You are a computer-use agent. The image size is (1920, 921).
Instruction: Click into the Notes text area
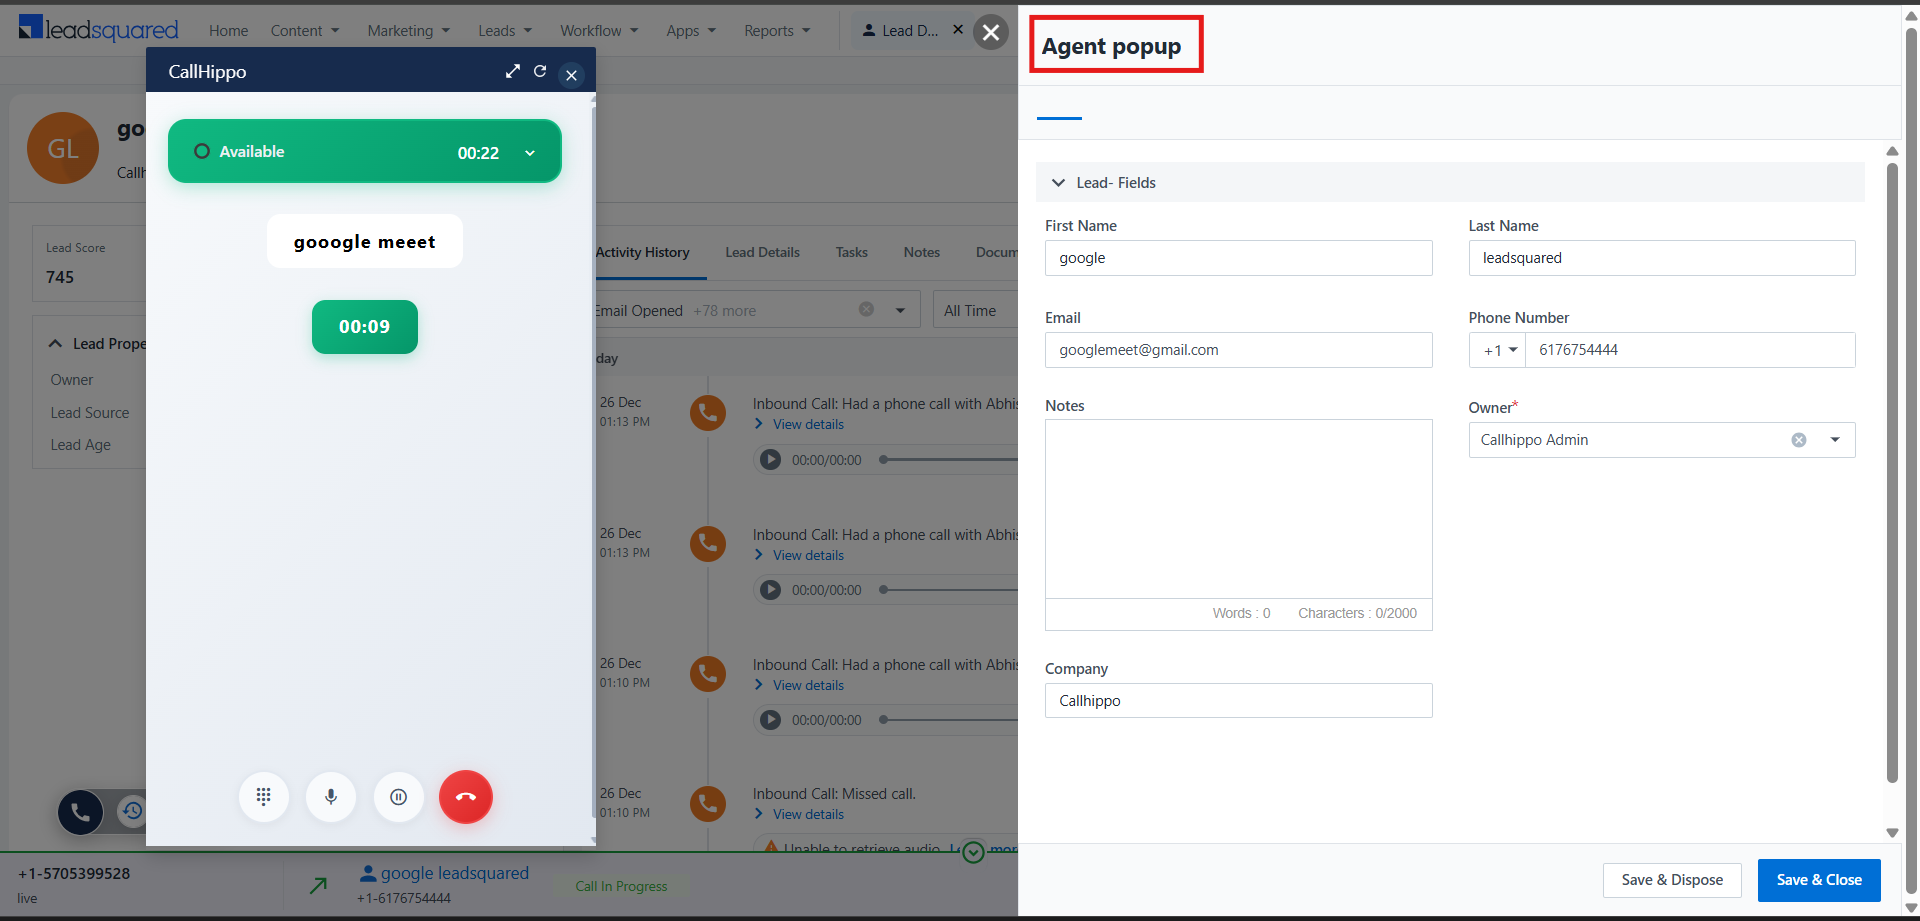click(x=1238, y=509)
